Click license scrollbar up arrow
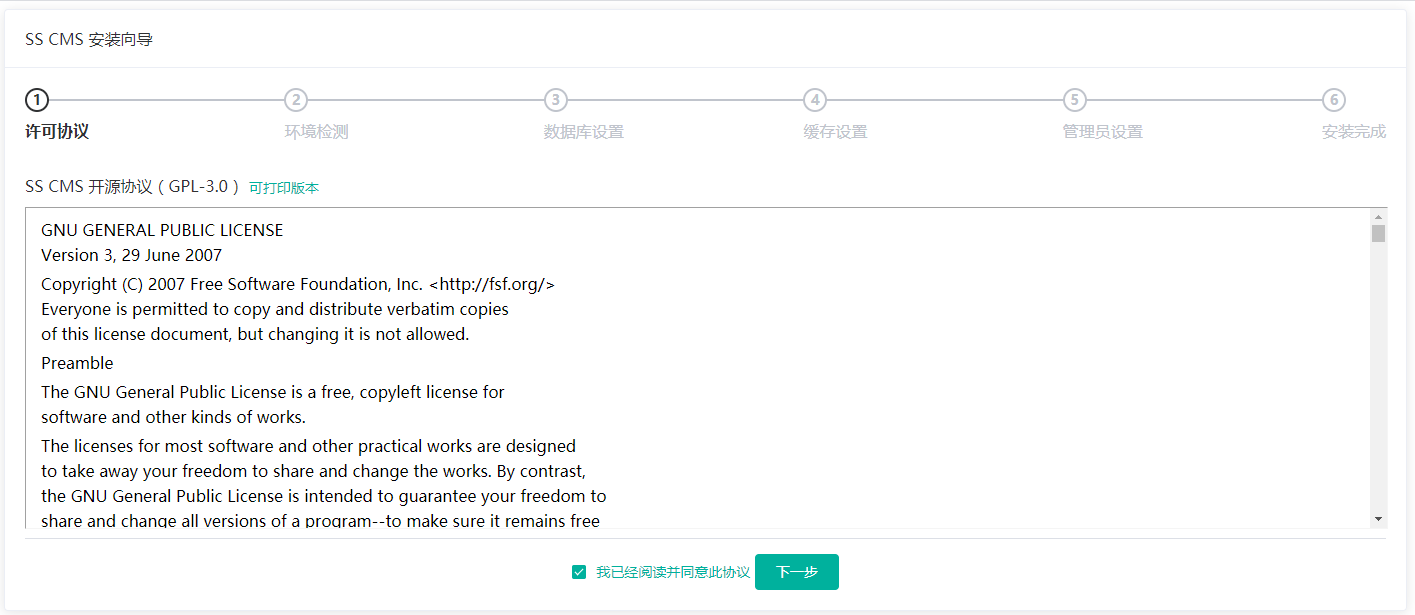Viewport: 1415px width, 615px height. (1379, 217)
